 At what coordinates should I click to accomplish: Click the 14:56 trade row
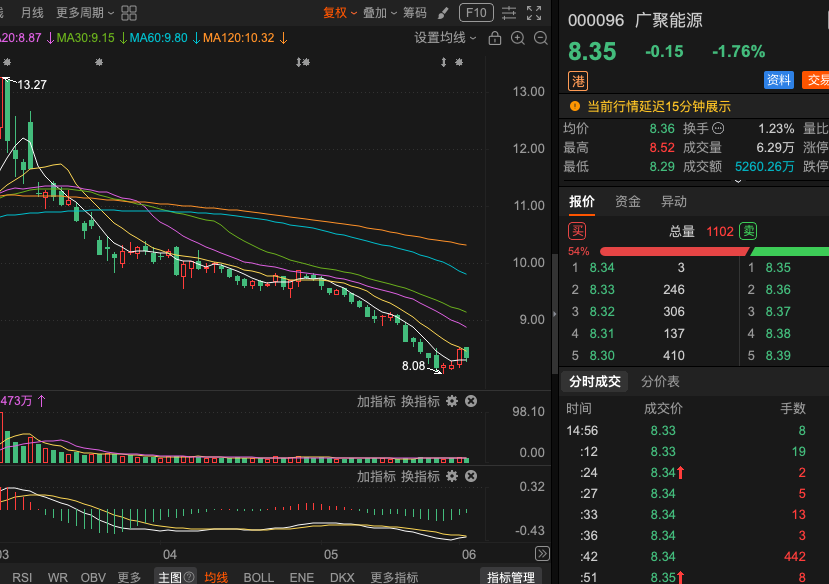coord(694,431)
